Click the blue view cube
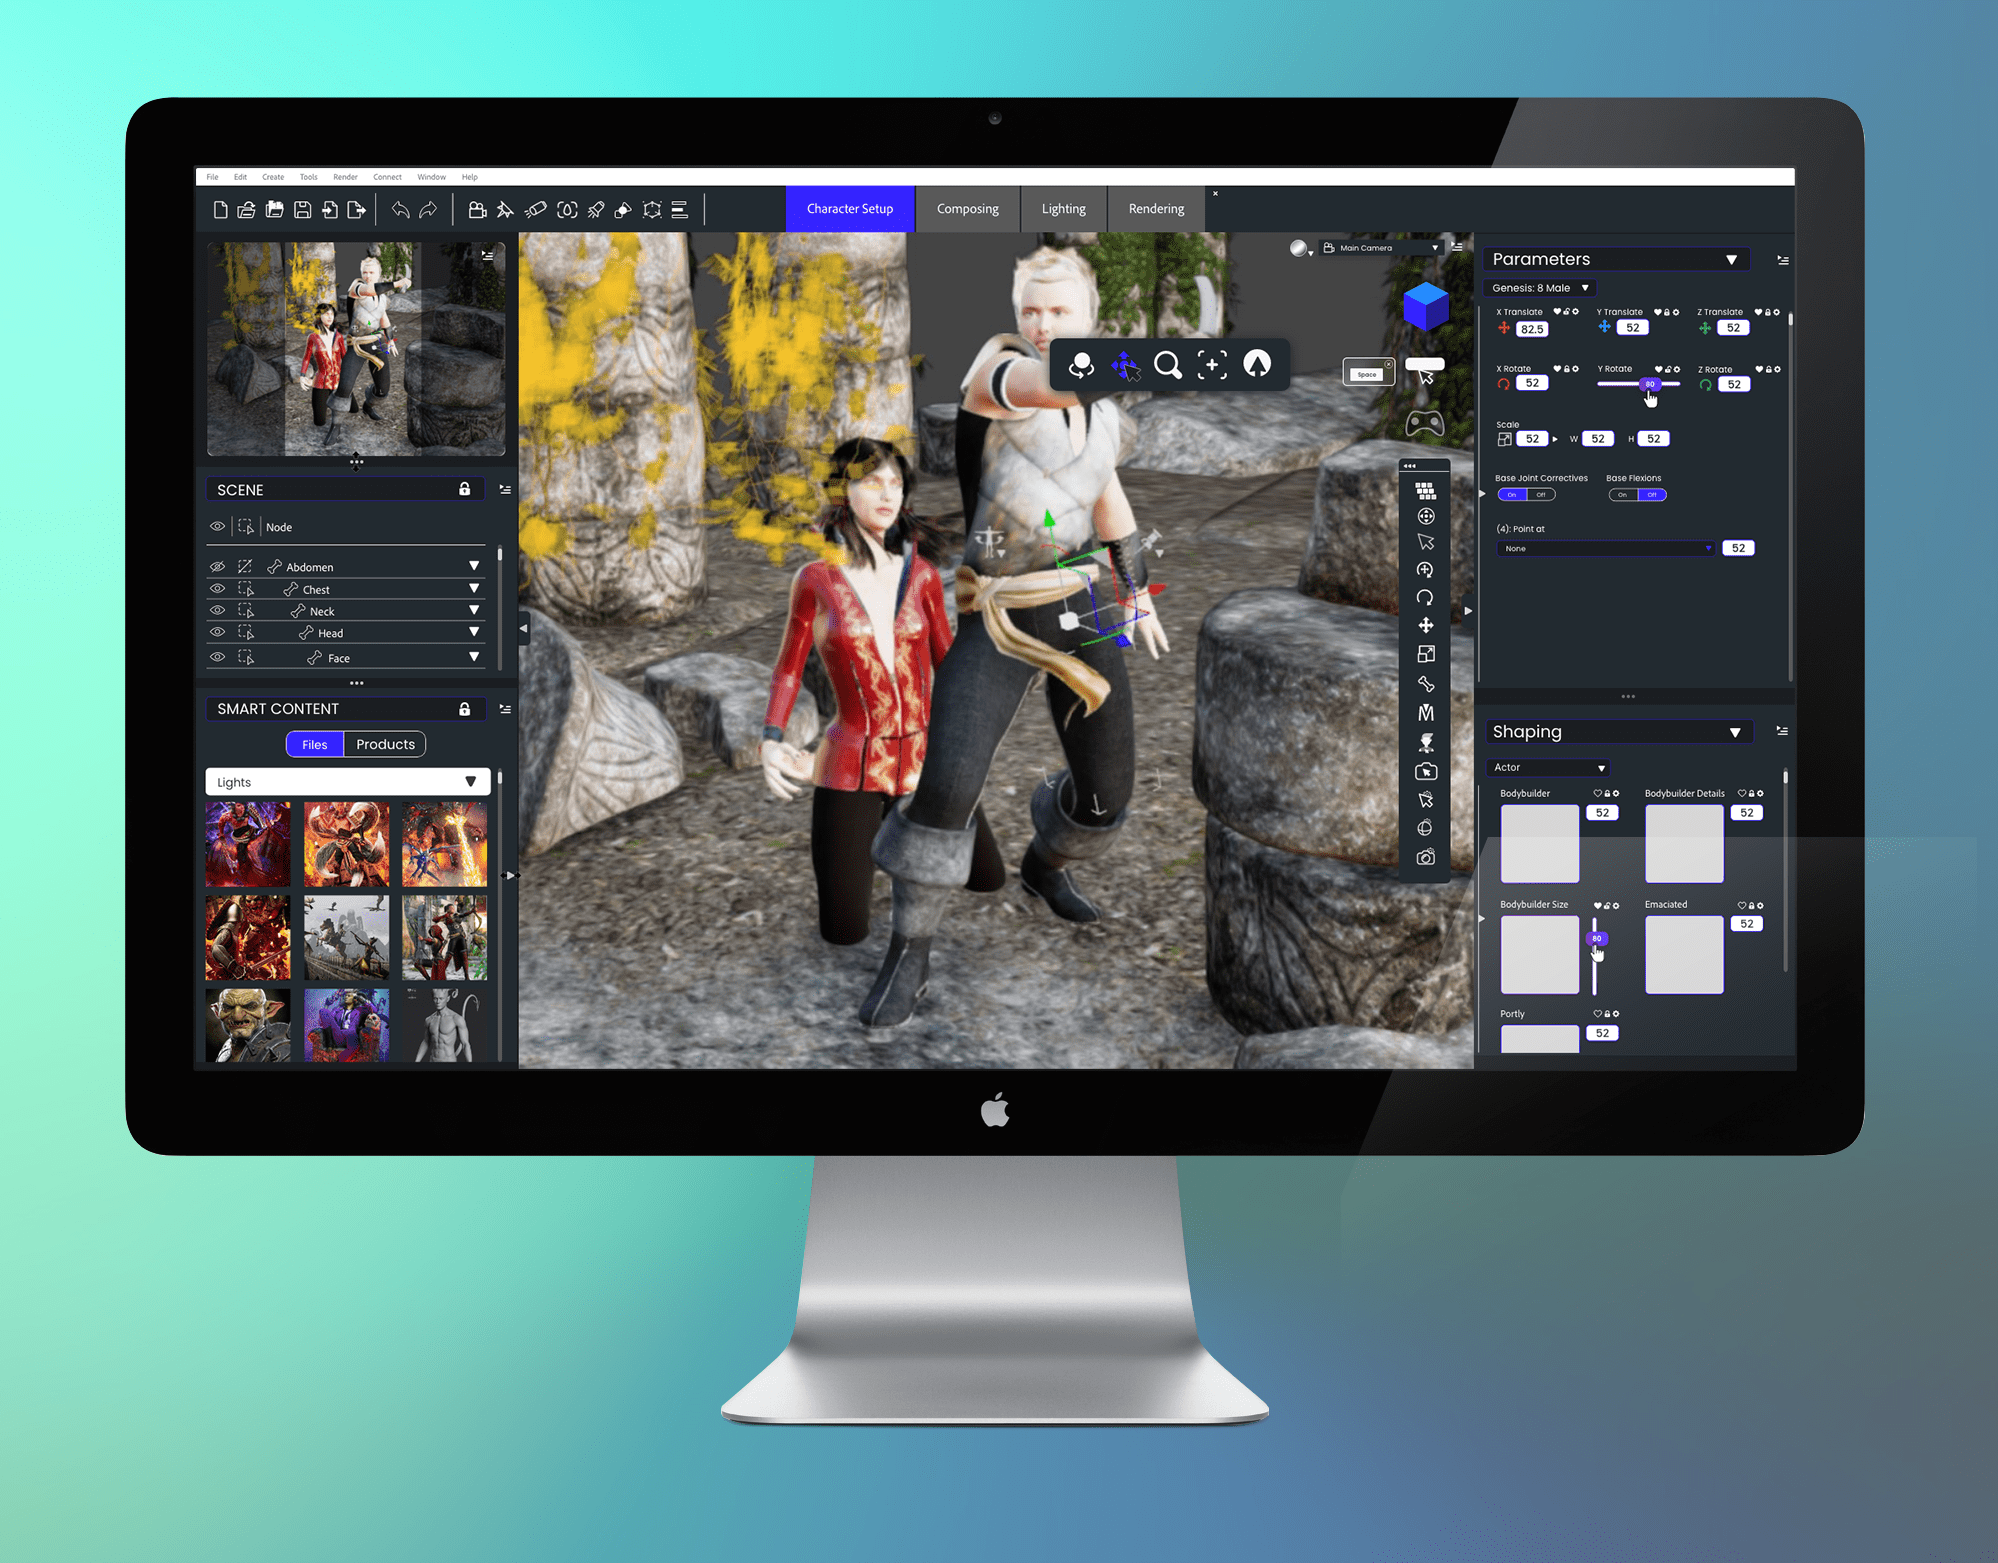This screenshot has width=1998, height=1563. (x=1425, y=306)
